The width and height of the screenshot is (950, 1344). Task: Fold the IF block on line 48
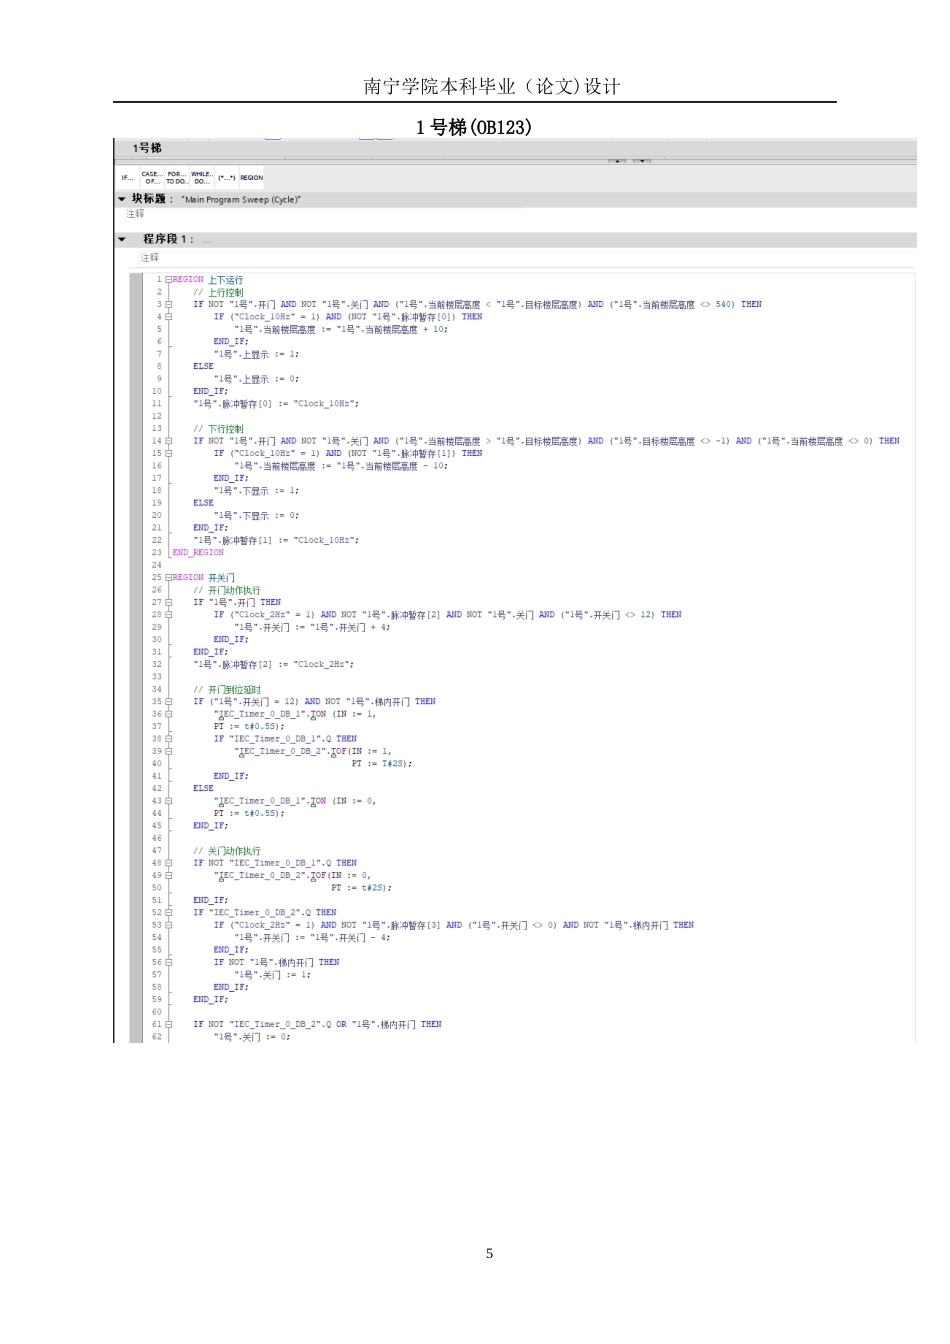(x=169, y=863)
